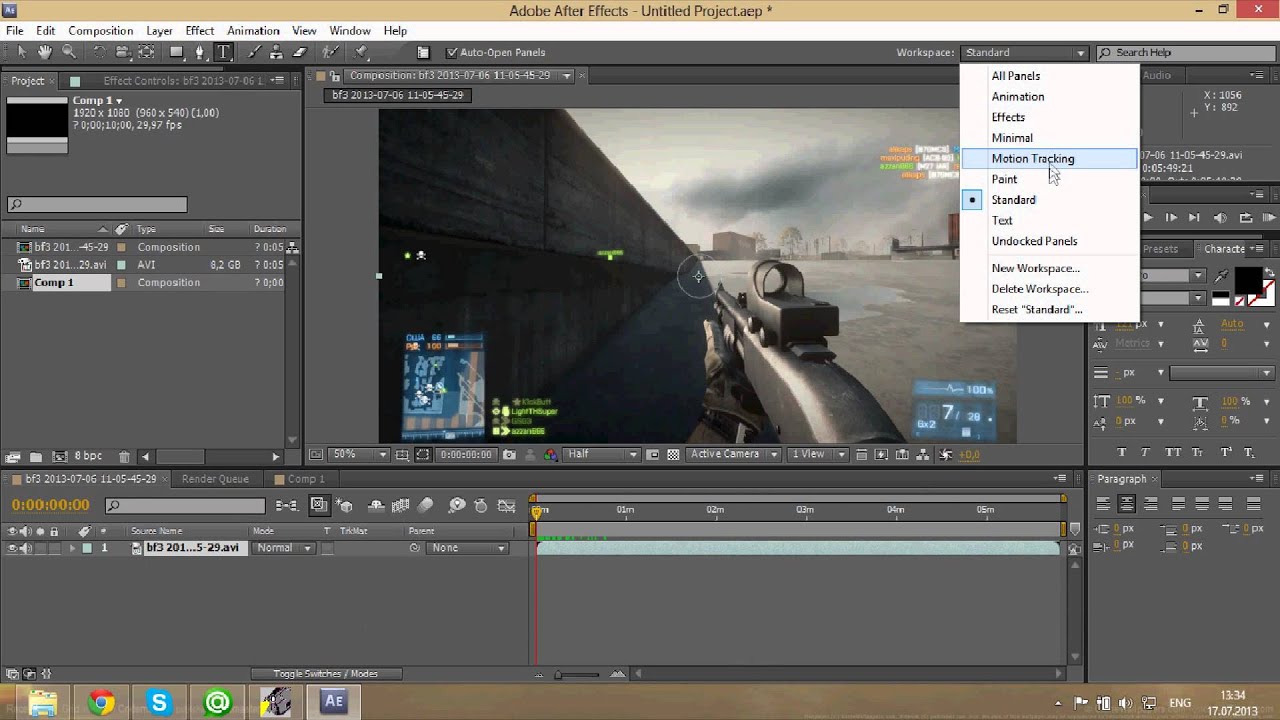The image size is (1280, 720).
Task: Select the Zoom magnifier tool
Action: (x=69, y=52)
